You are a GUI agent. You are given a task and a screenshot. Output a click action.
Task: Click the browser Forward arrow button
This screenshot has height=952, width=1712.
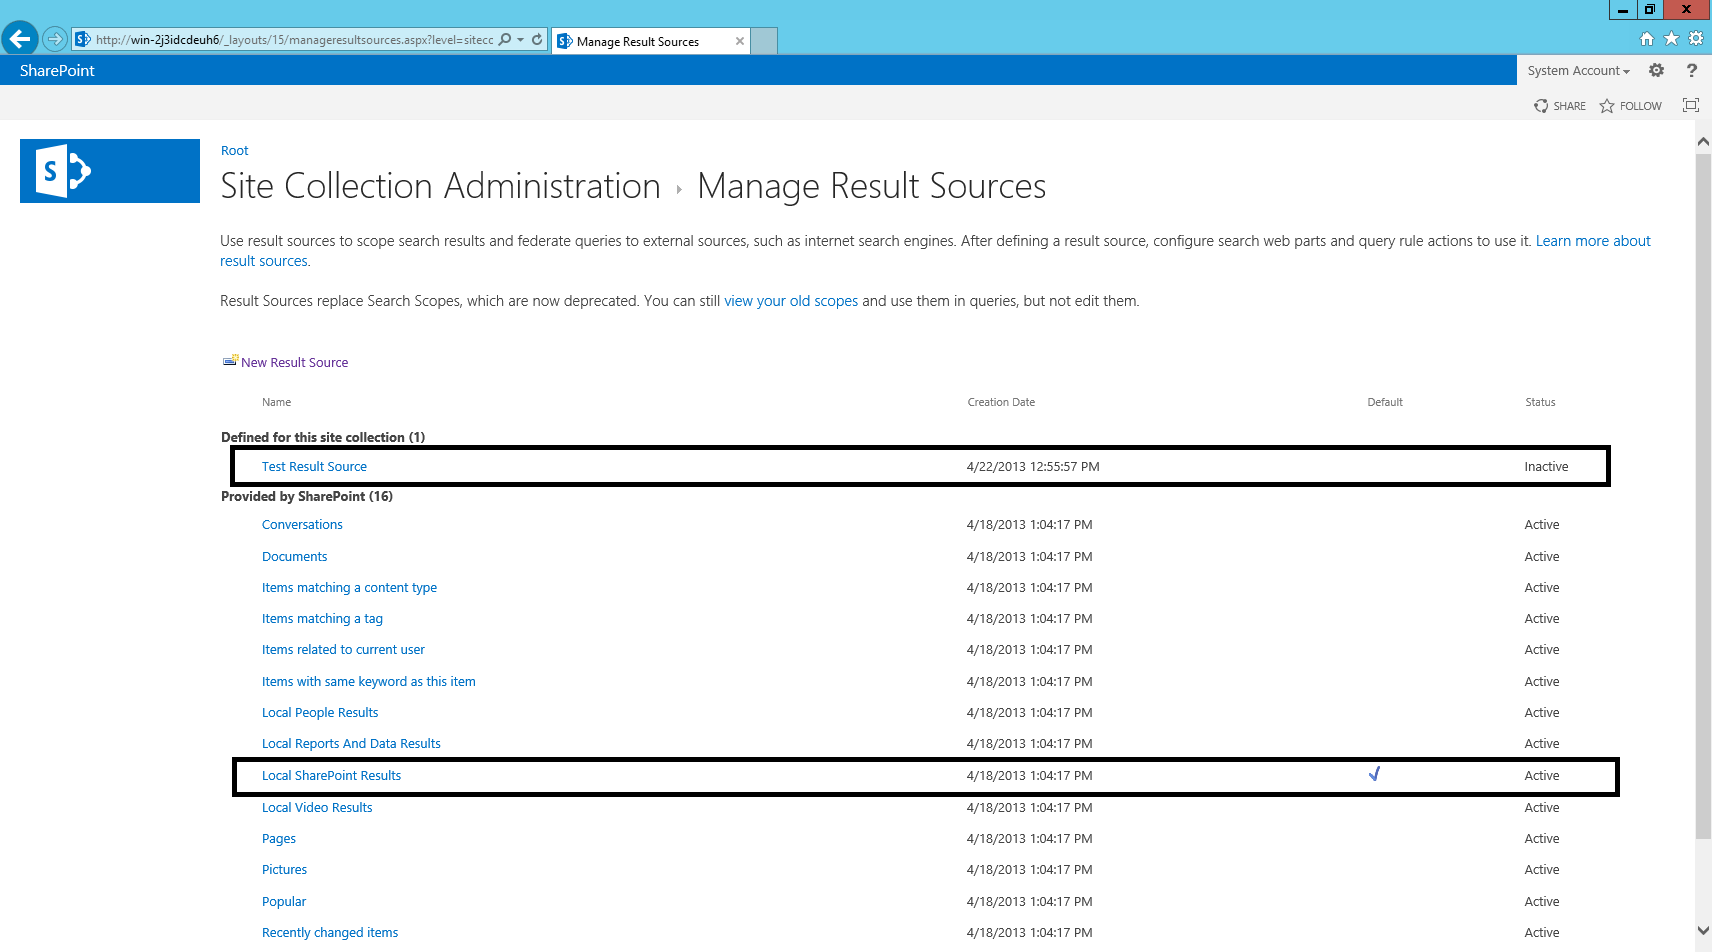(55, 39)
